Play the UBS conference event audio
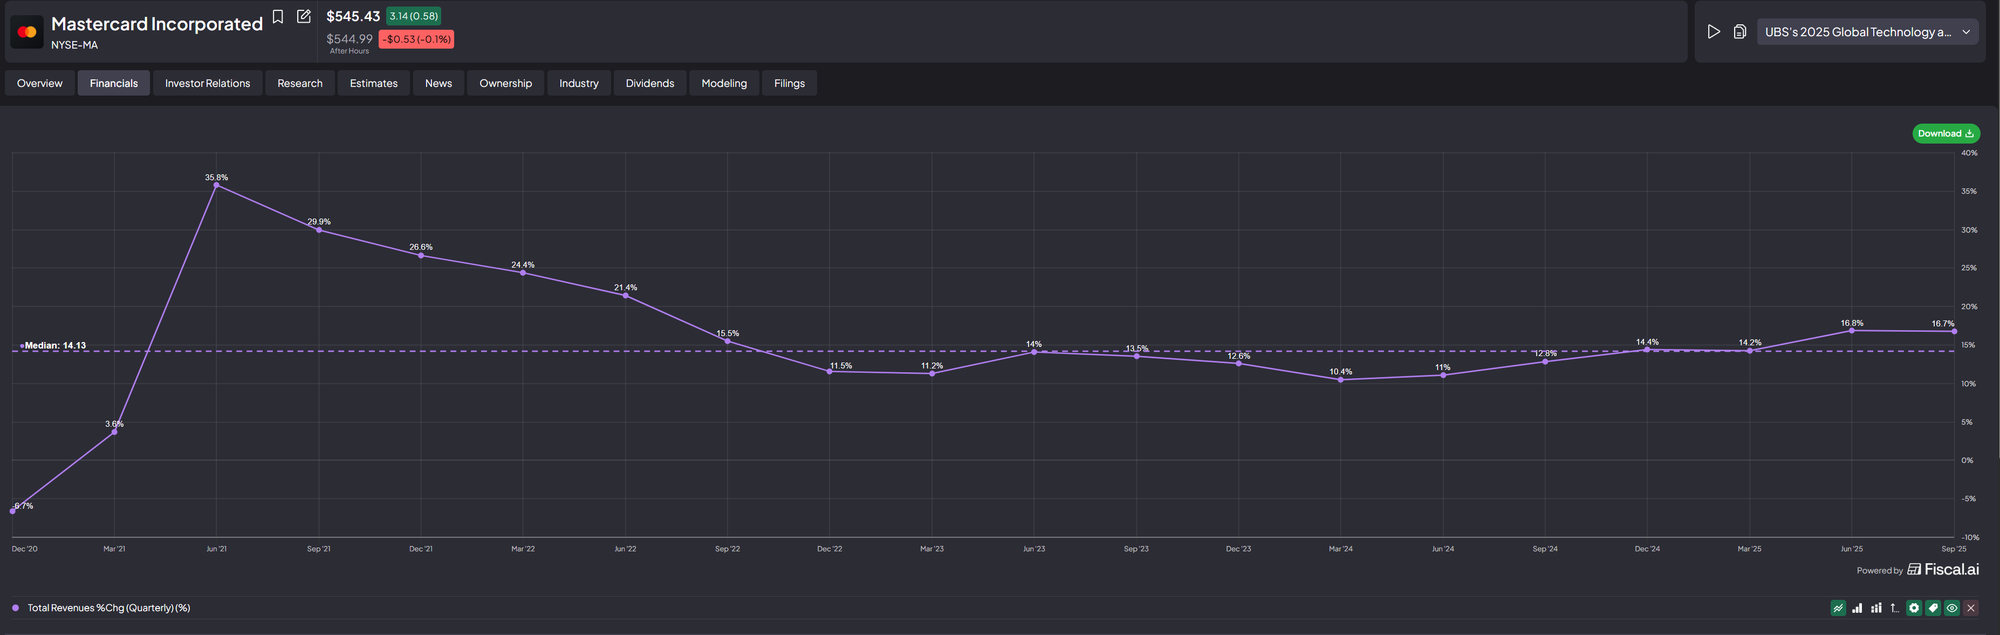Image resolution: width=2000 pixels, height=635 pixels. 1713,32
